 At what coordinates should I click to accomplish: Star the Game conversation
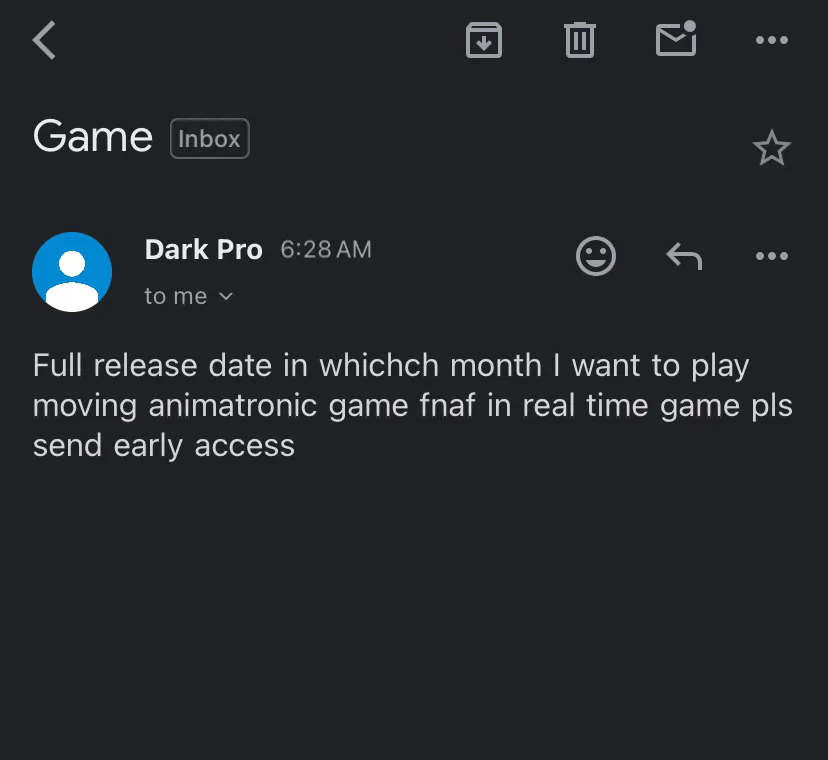771,149
